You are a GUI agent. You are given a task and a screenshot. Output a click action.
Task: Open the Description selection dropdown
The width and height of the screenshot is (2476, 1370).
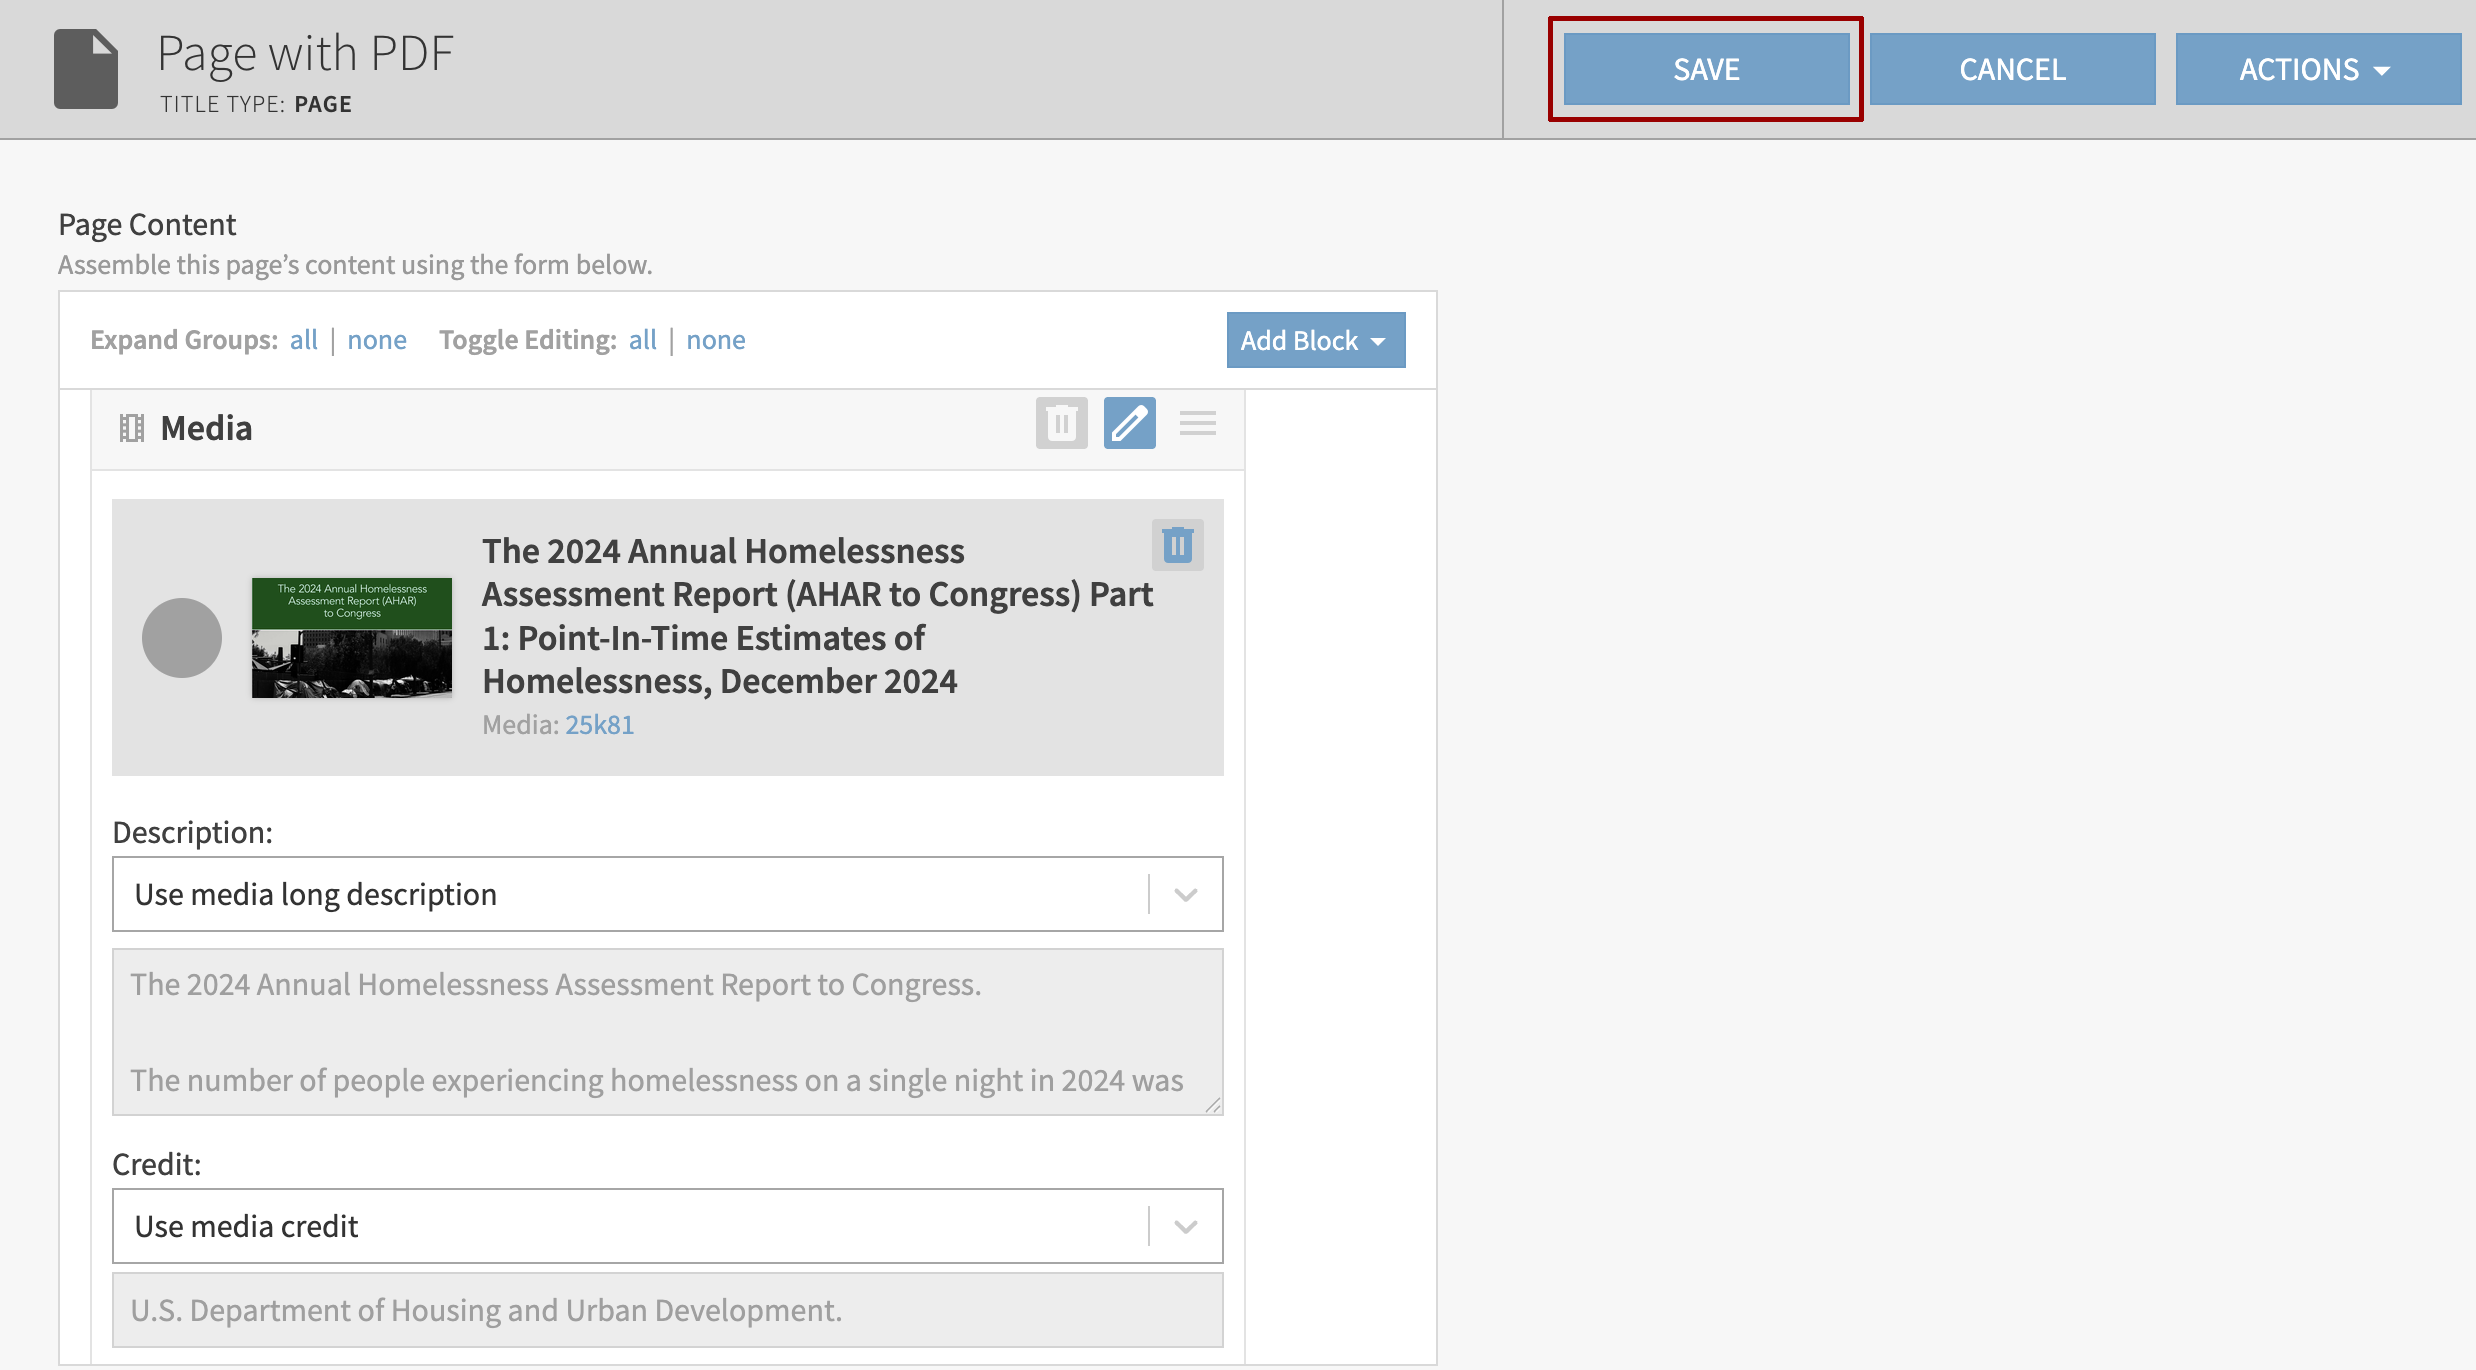coord(1186,894)
